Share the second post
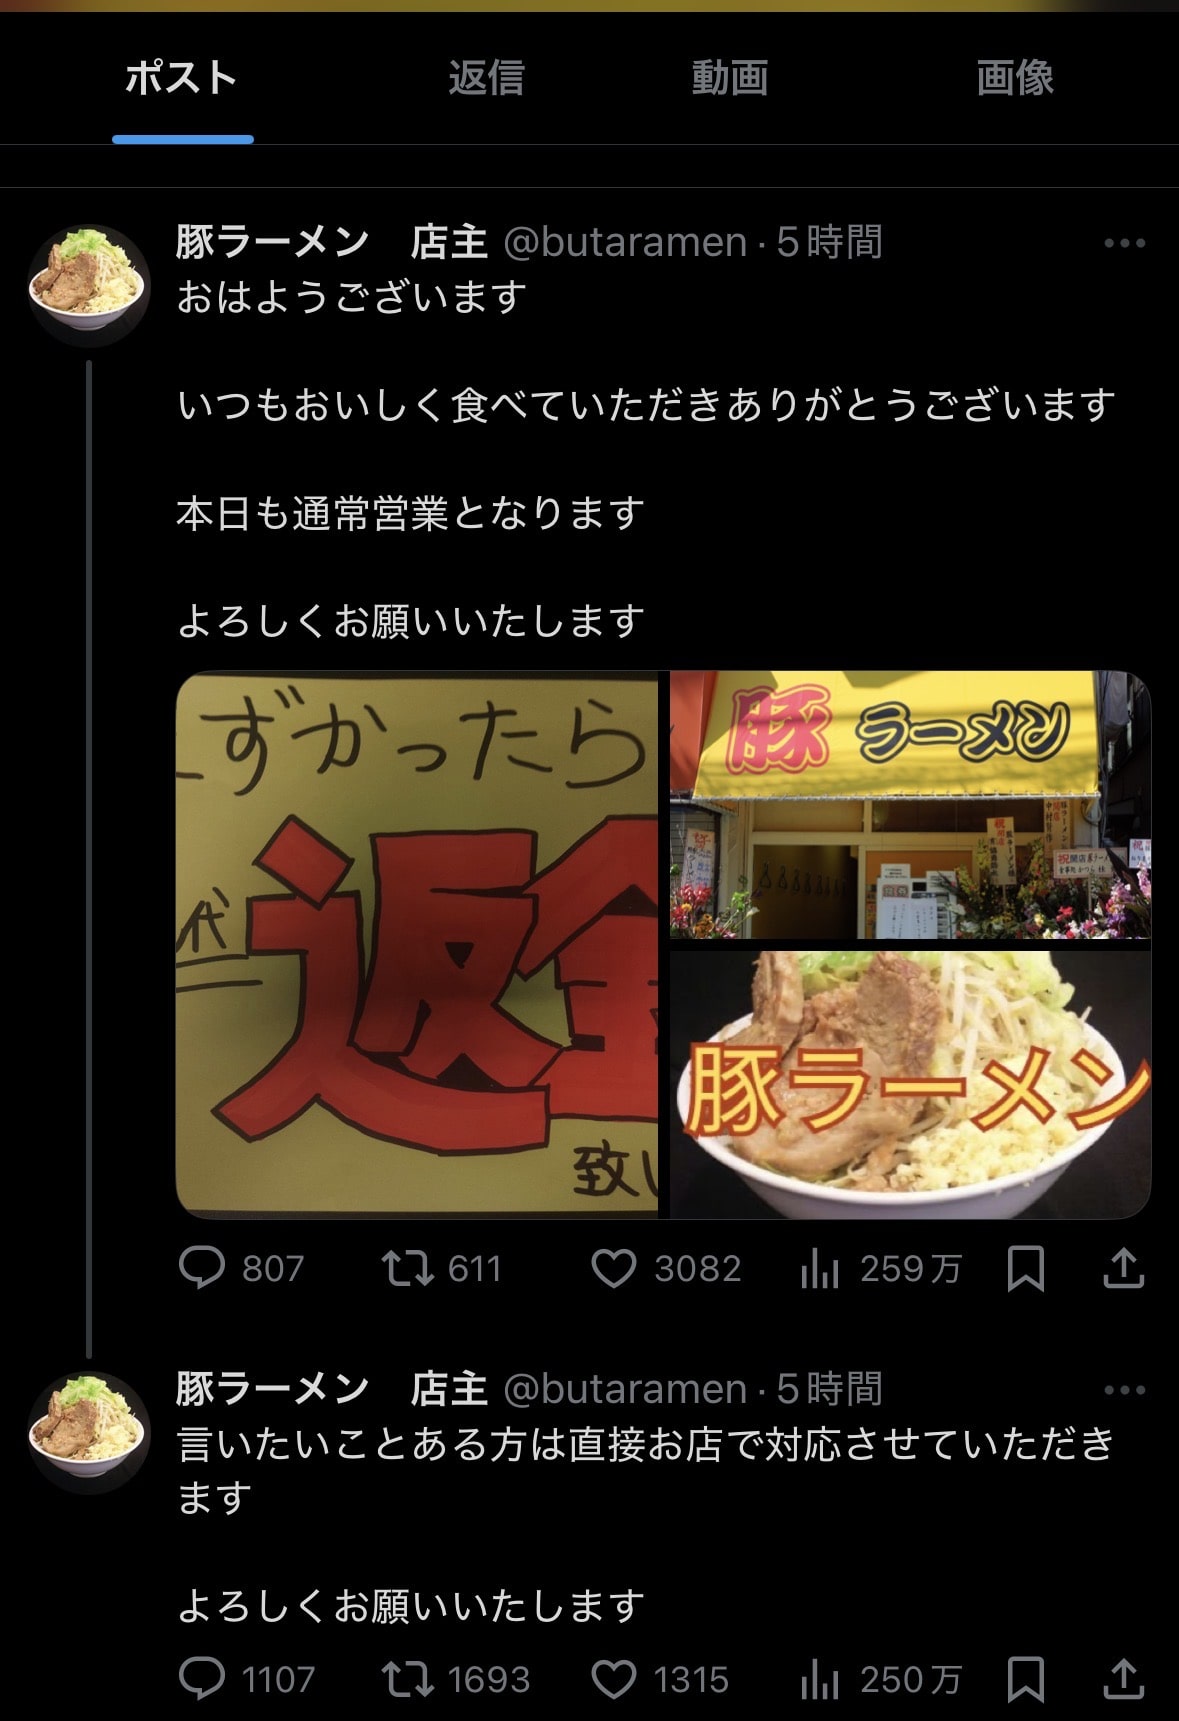1179x1721 pixels. pyautogui.click(x=1123, y=1678)
